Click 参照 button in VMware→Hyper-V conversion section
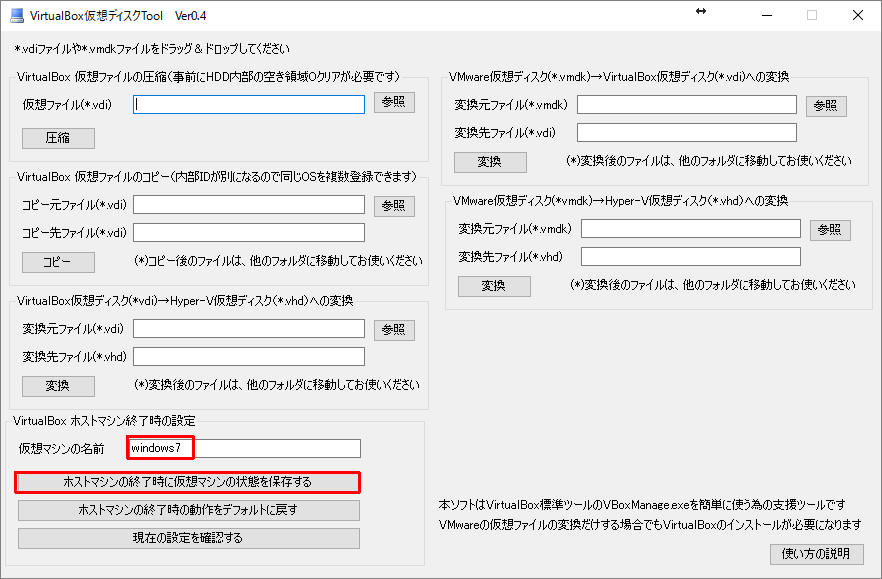882x579 pixels. pyautogui.click(x=830, y=230)
